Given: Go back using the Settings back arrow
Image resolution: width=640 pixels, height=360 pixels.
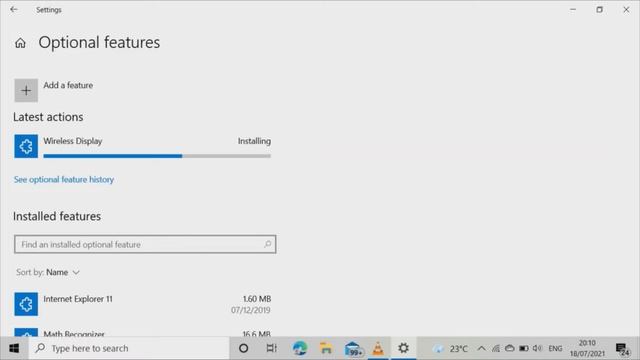Looking at the screenshot, I should click(14, 9).
